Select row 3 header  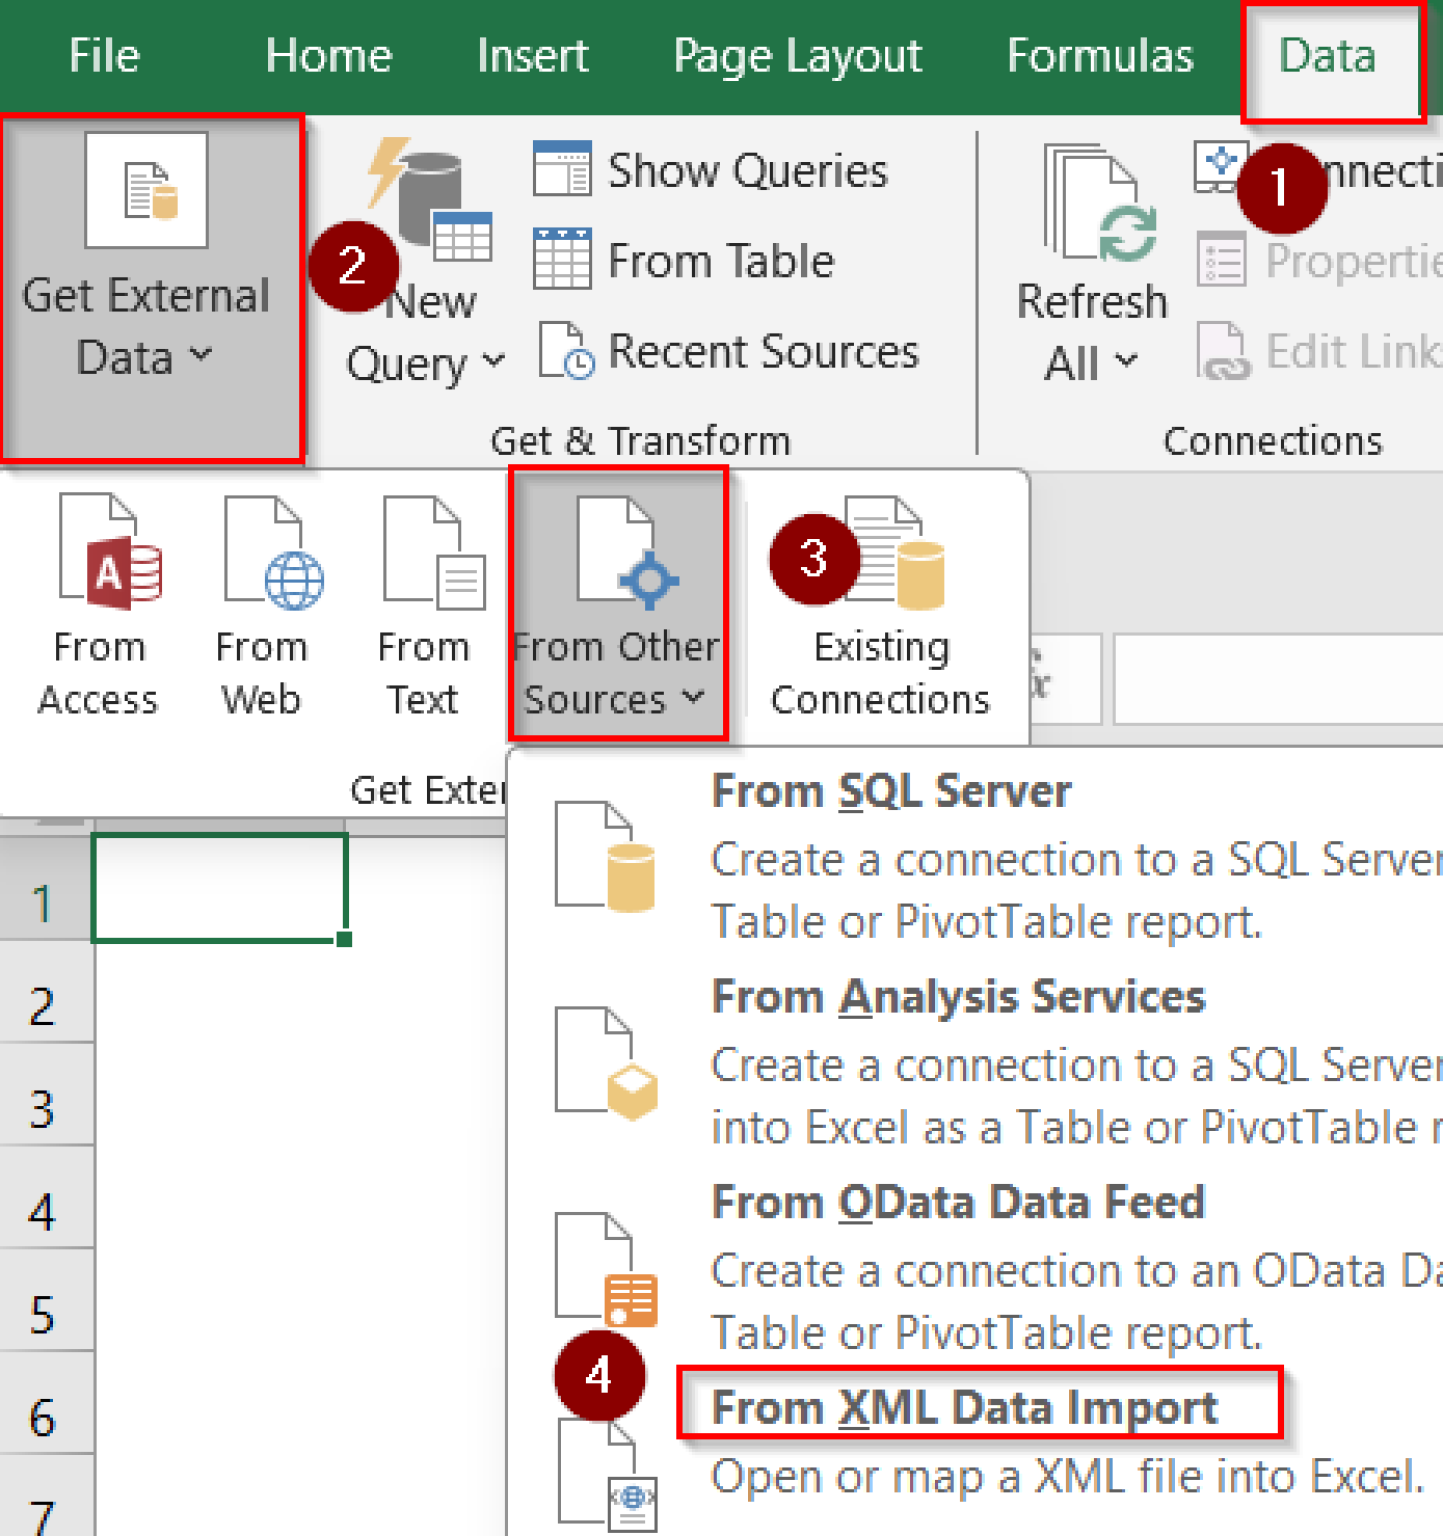42,1110
